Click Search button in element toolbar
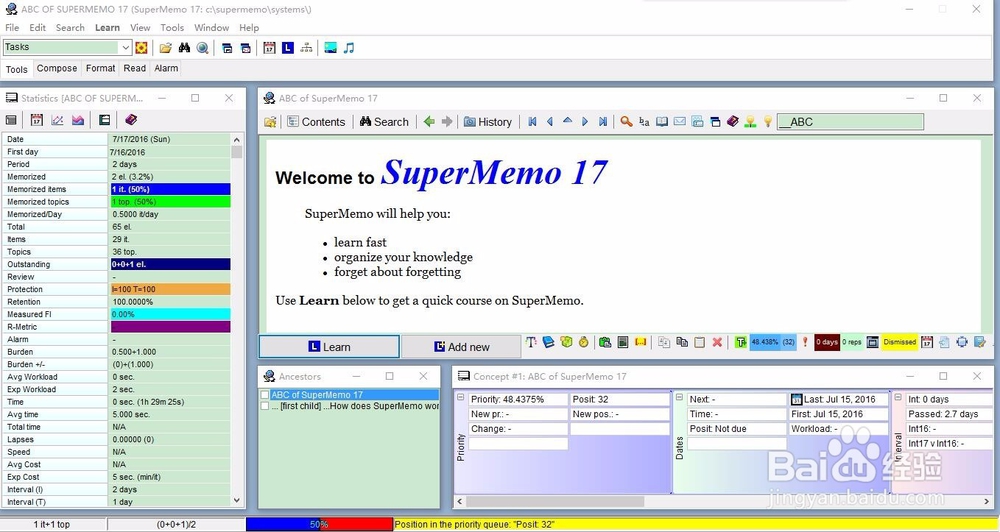Image resolution: width=1000 pixels, height=532 pixels. [x=384, y=122]
